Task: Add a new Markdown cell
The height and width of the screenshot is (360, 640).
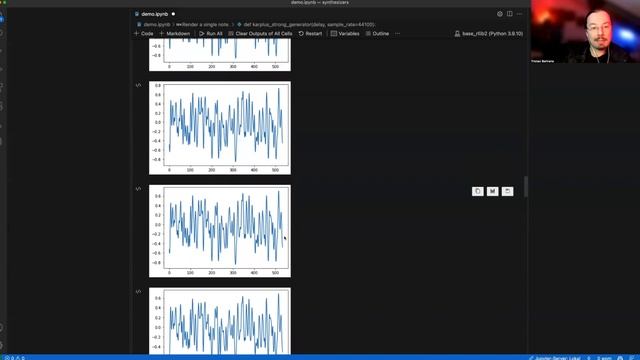Action: coord(175,33)
